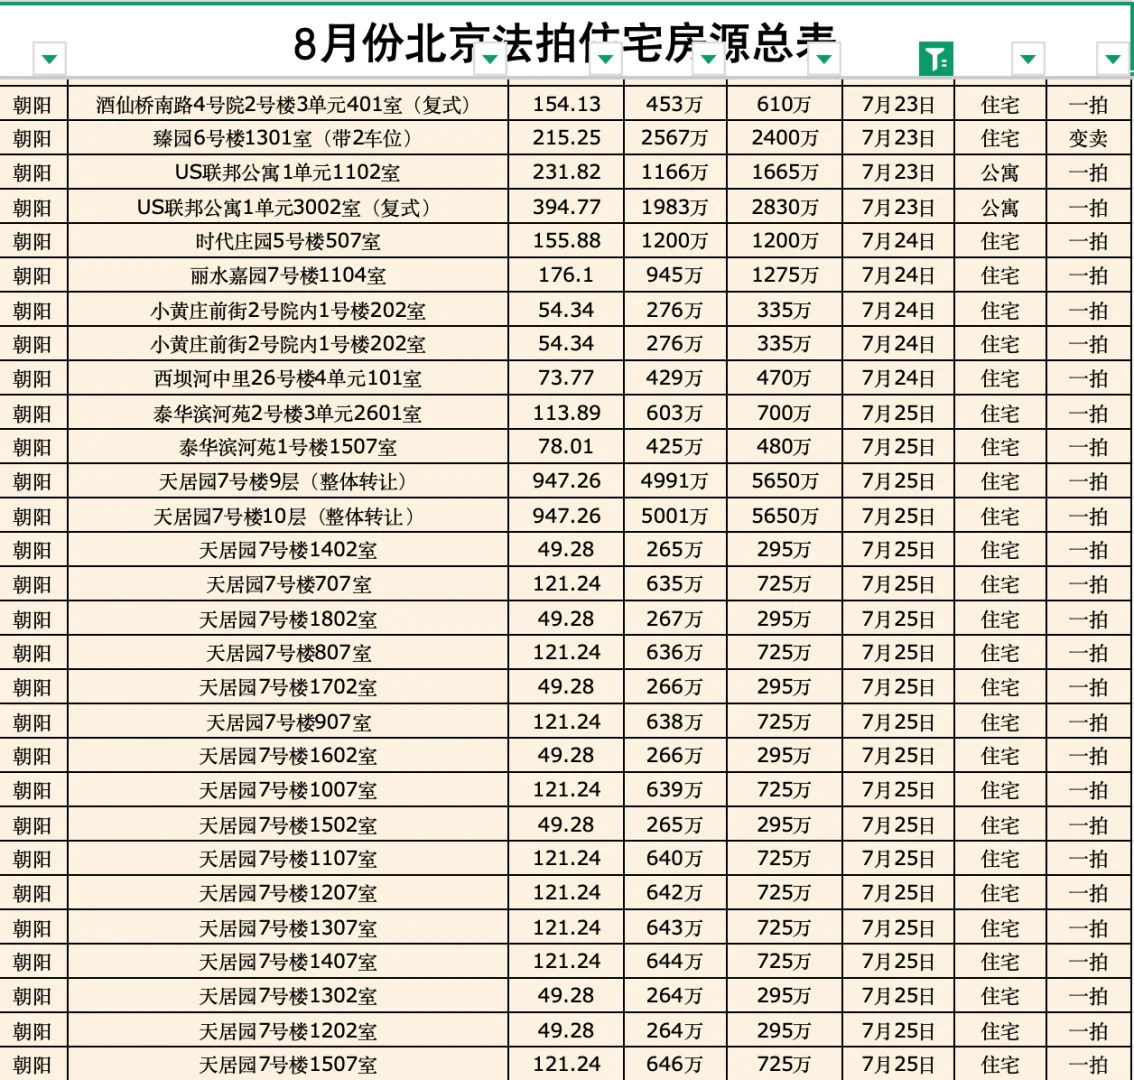Image resolution: width=1134 pixels, height=1080 pixels.
Task: Click area value 154.13
Action: [566, 105]
